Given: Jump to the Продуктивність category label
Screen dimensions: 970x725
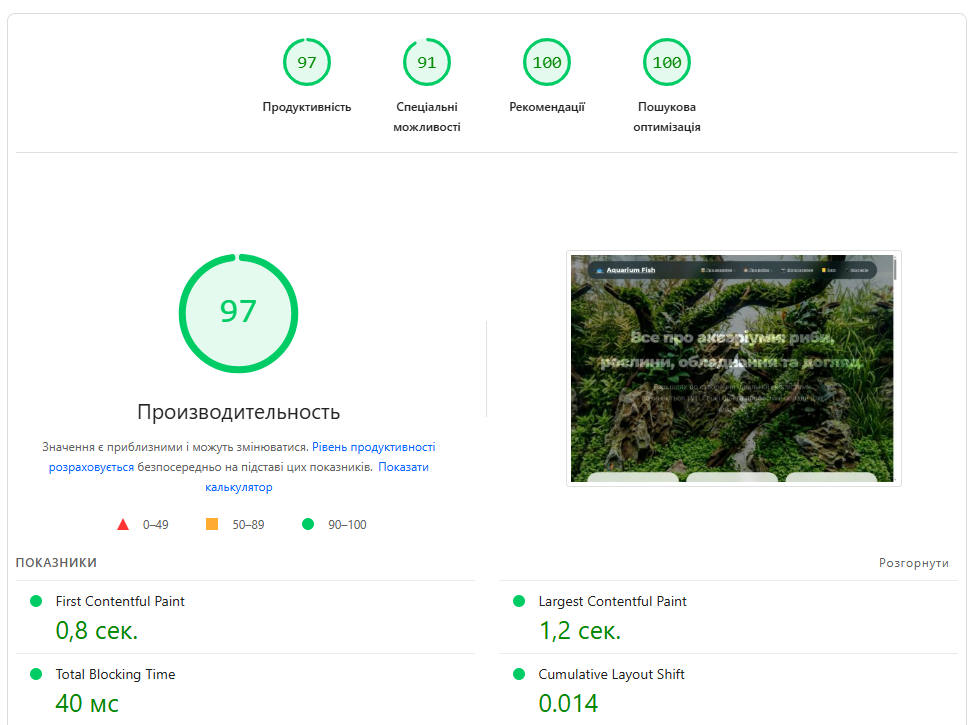Looking at the screenshot, I should pos(306,107).
